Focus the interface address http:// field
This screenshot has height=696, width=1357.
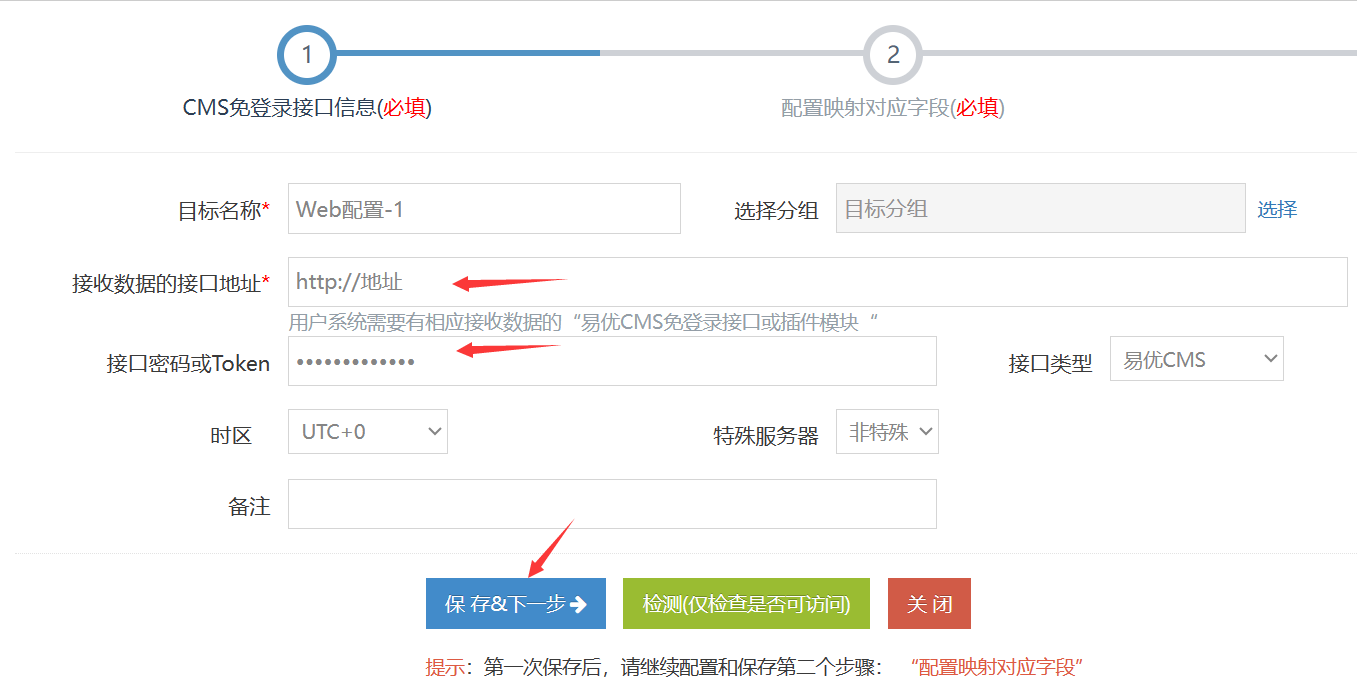[x=818, y=282]
